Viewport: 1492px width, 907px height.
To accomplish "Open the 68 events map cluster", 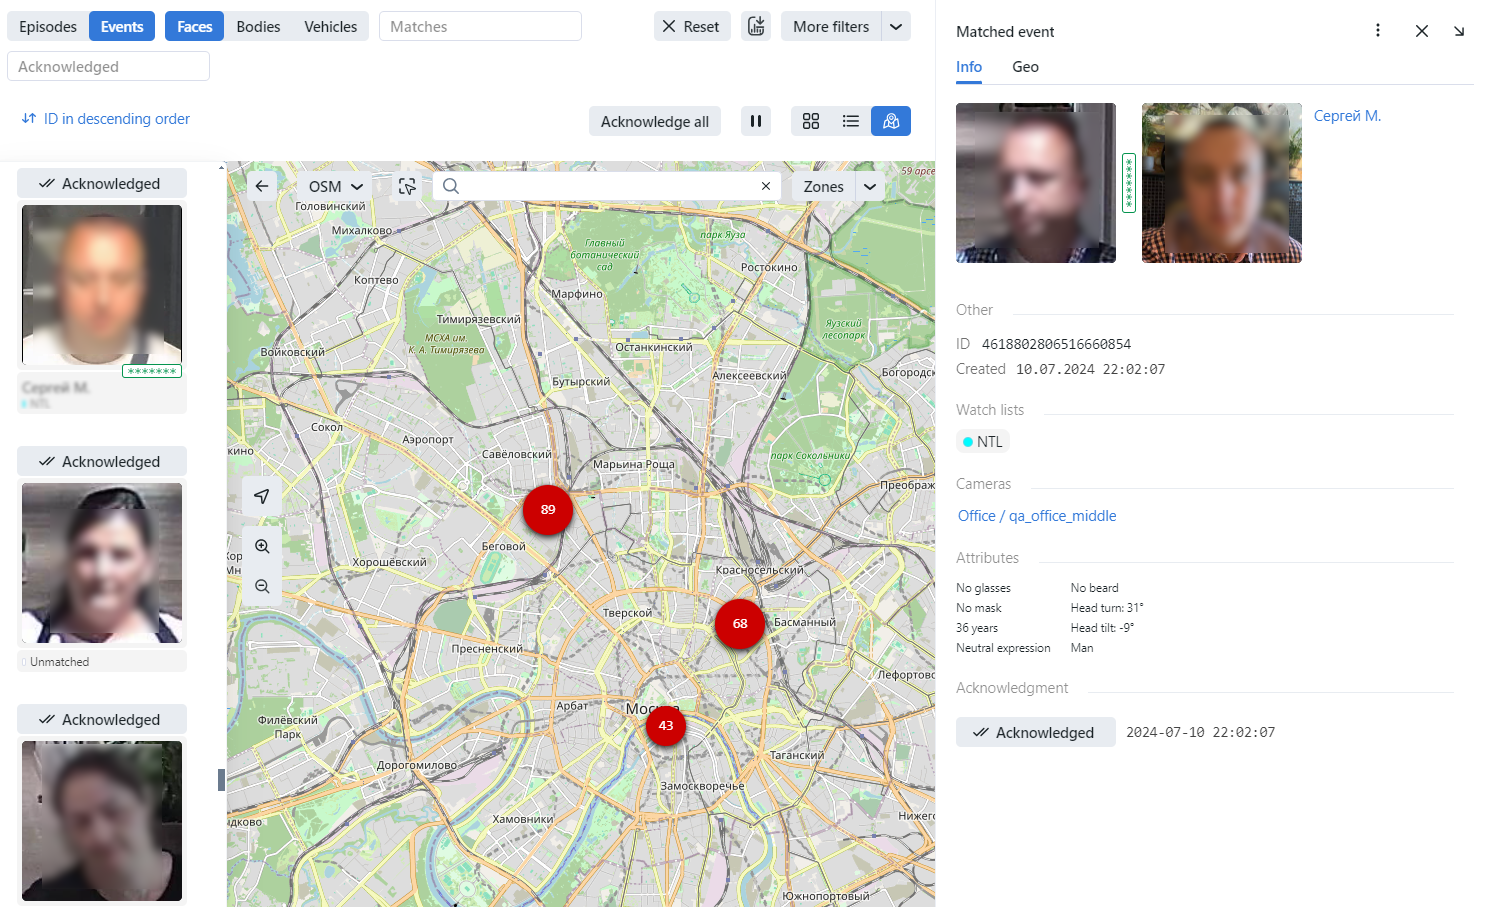I will 740,624.
